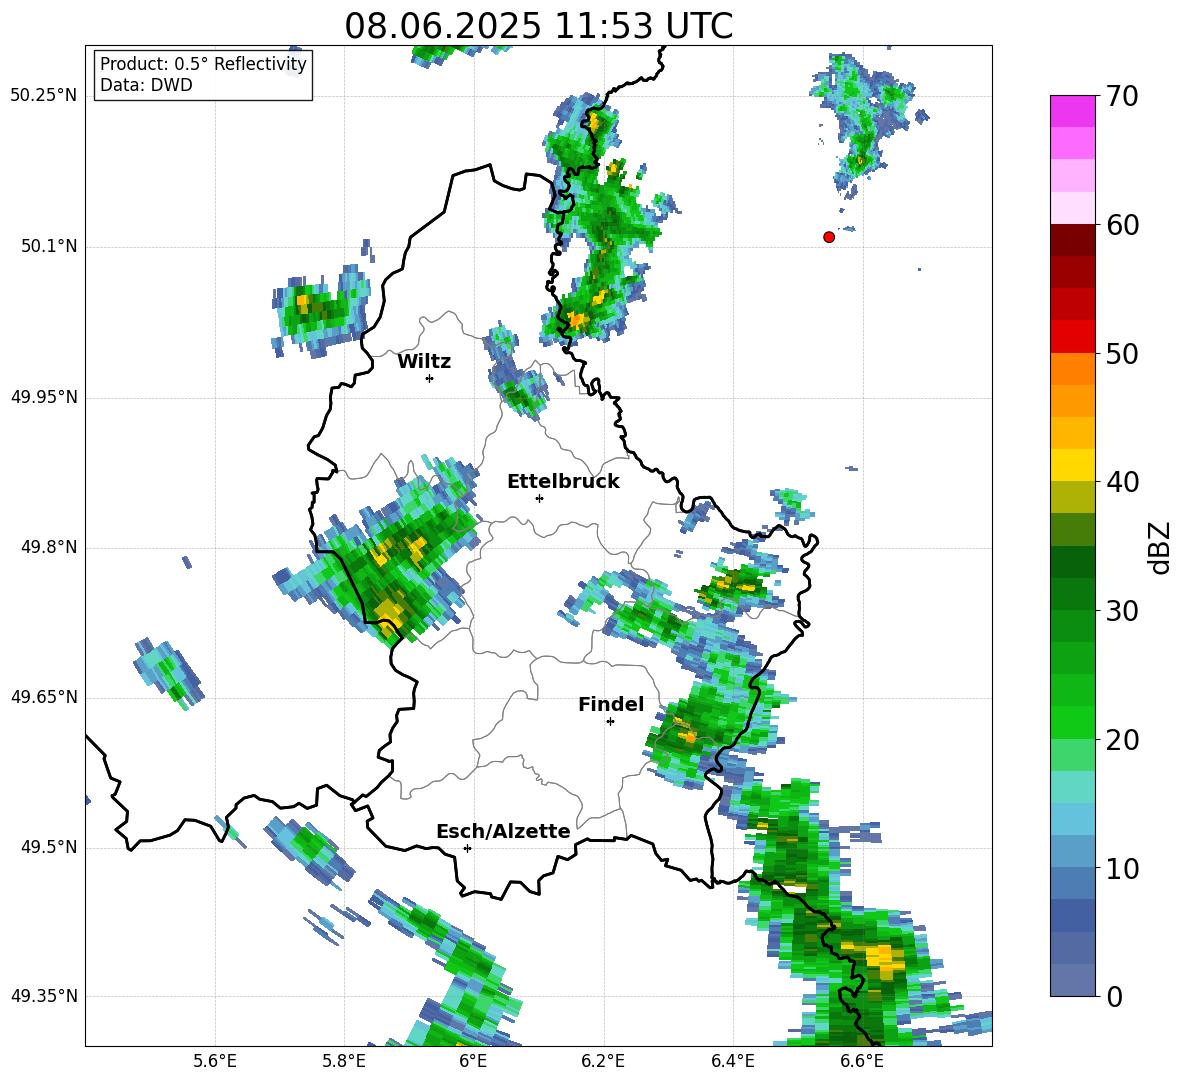The height and width of the screenshot is (1081, 1184).
Task: Click the 50 tick on the colorbar
Action: pos(1122,353)
